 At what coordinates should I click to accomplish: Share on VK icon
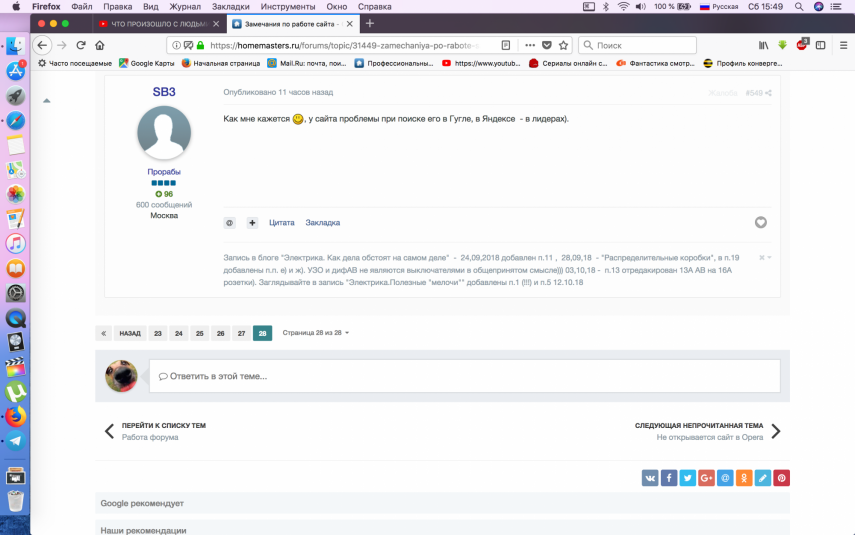650,478
